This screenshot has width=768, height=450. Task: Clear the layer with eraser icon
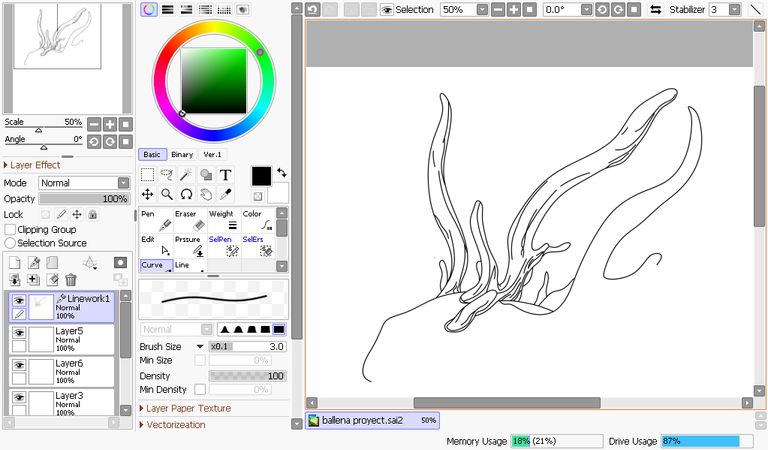[52, 280]
